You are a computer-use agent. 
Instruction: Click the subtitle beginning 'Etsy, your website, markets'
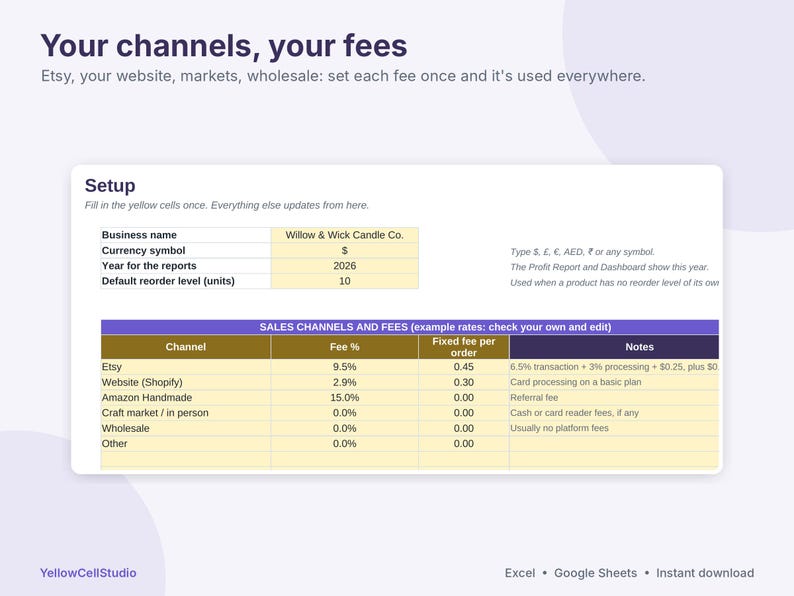click(343, 76)
